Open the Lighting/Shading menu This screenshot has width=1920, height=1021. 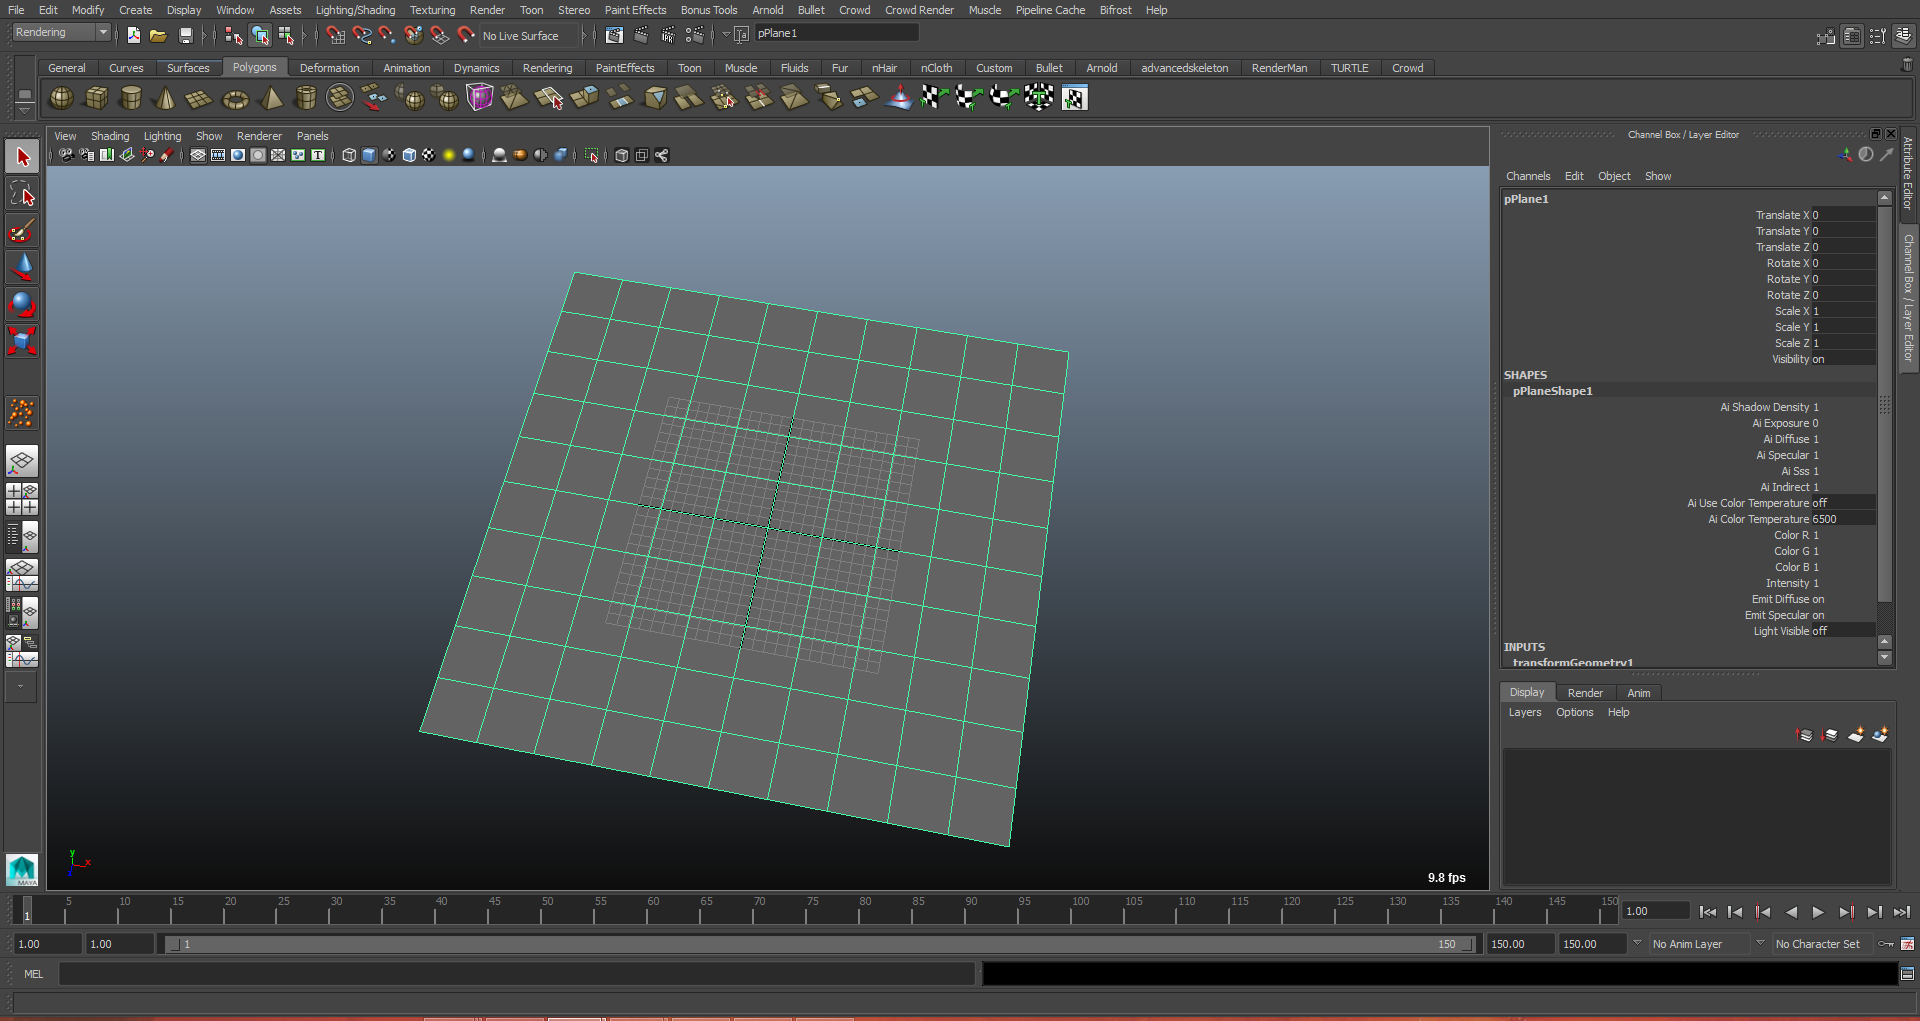click(x=355, y=10)
